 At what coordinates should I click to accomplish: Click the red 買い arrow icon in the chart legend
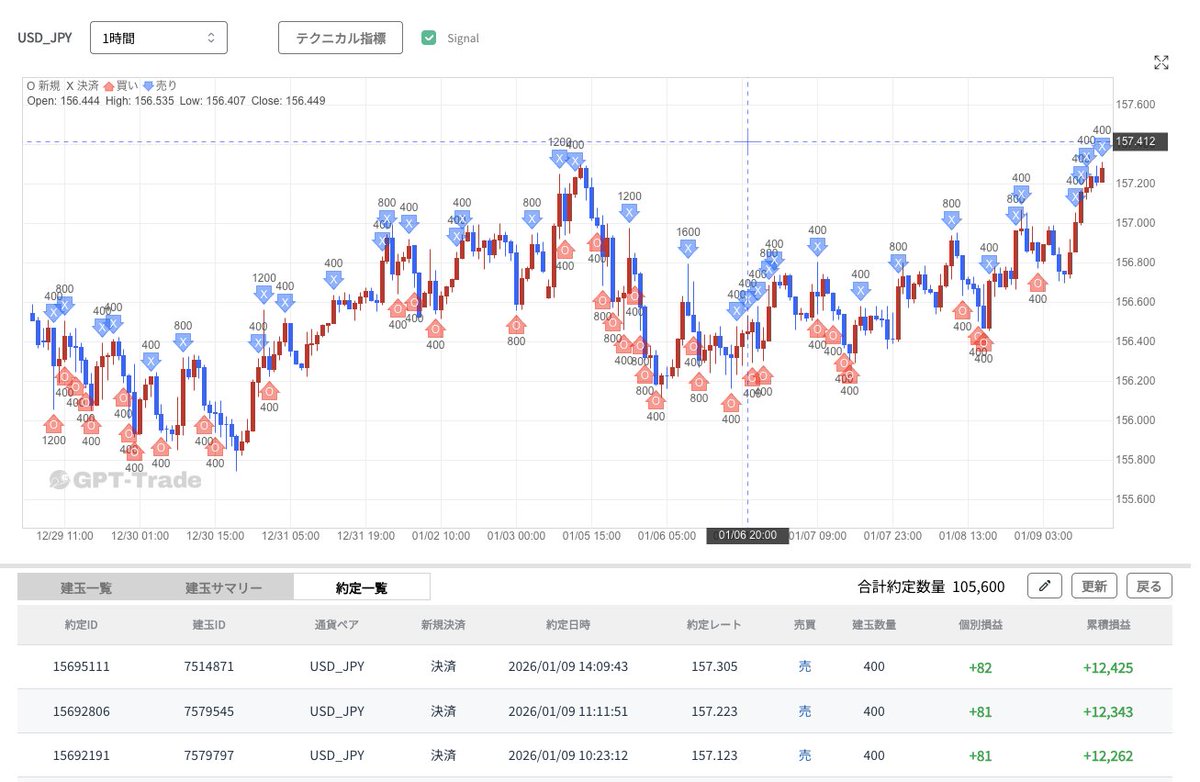[110, 86]
